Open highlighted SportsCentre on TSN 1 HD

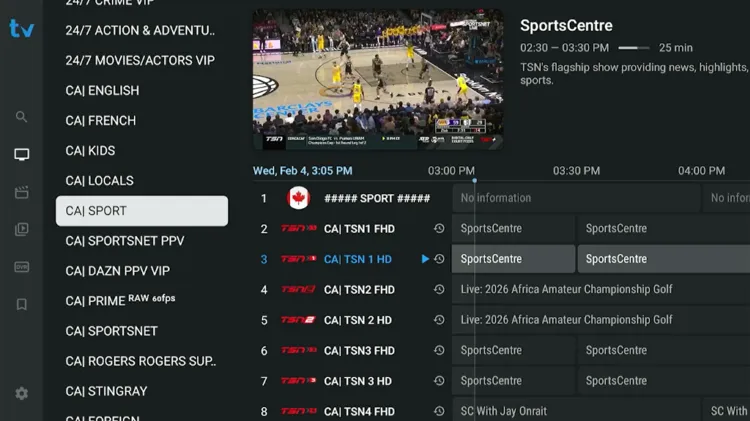pos(513,259)
